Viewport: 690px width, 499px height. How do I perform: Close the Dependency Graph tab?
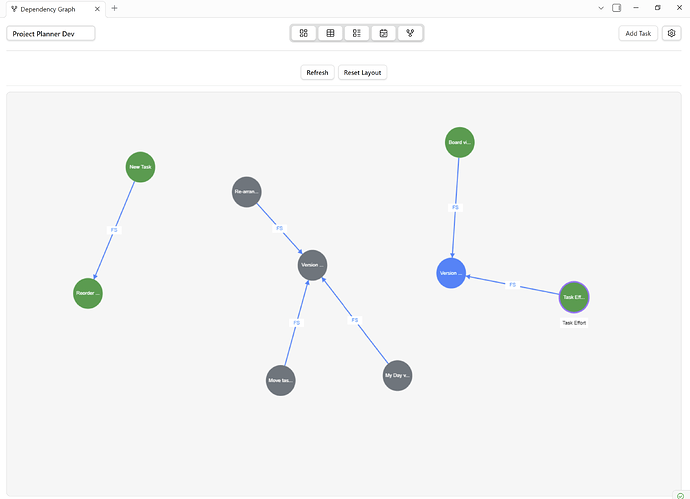(98, 8)
